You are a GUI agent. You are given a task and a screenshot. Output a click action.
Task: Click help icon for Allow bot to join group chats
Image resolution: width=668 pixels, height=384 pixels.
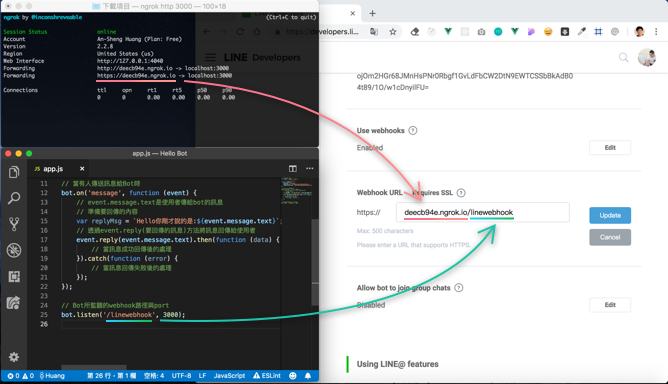point(458,288)
